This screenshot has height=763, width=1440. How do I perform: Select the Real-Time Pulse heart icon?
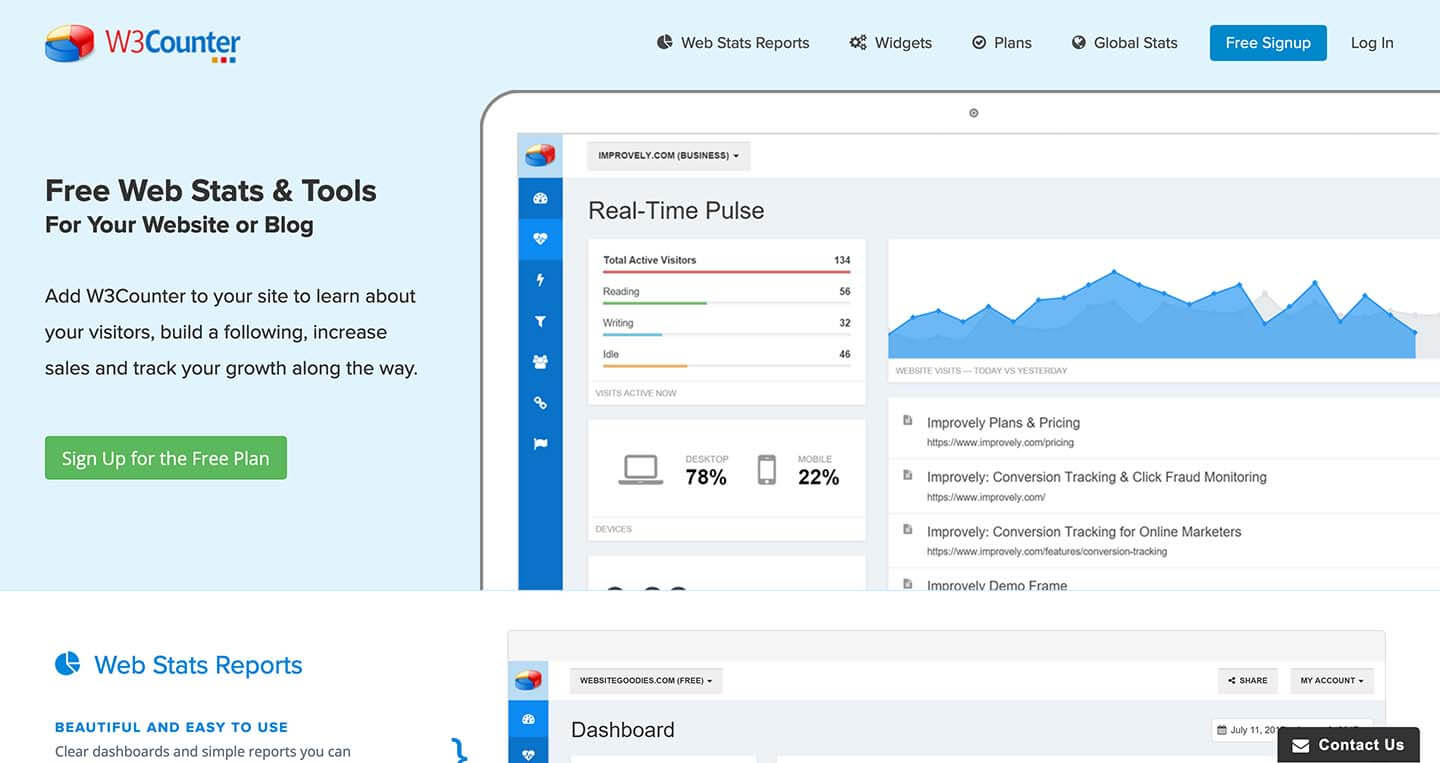pyautogui.click(x=541, y=239)
